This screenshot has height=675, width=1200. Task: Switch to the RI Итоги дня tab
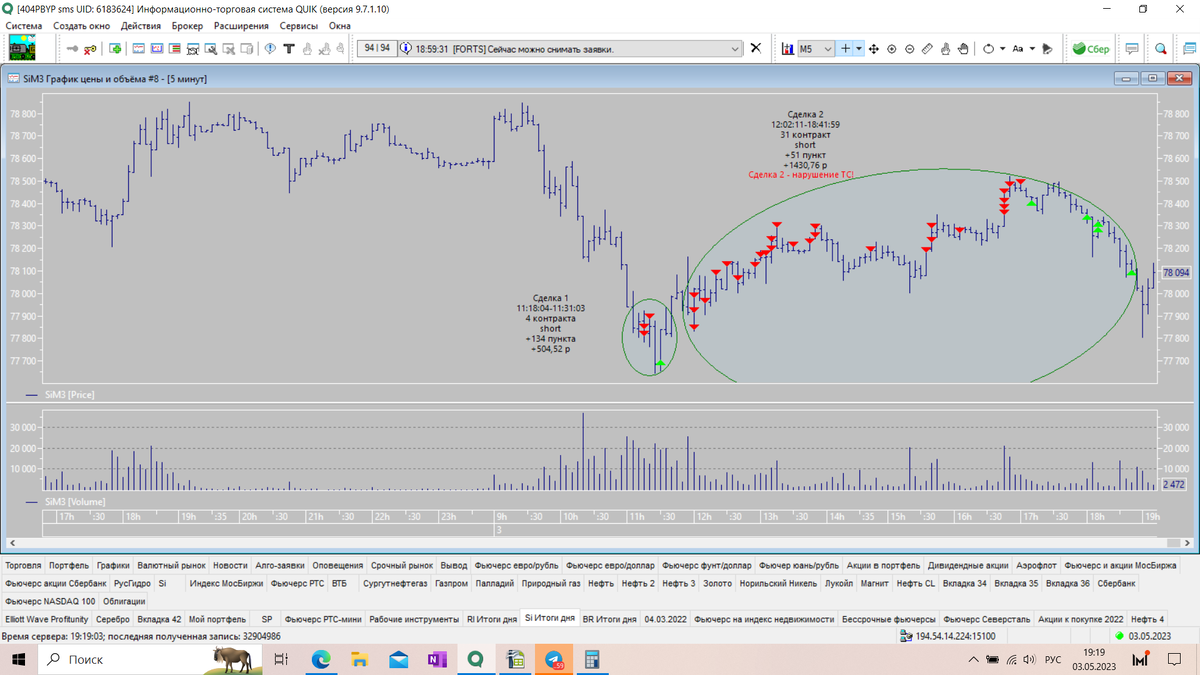[492, 619]
